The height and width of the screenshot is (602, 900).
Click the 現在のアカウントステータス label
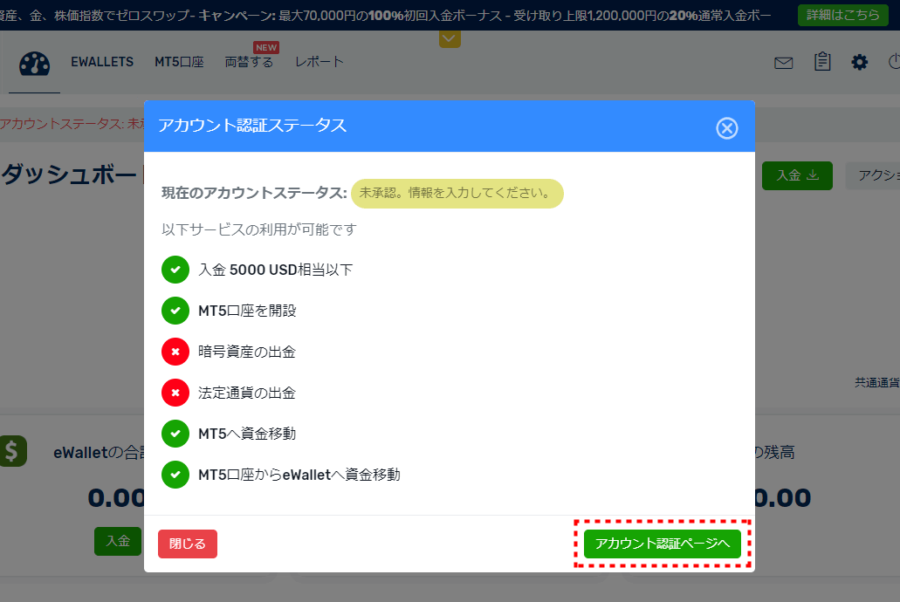pos(254,193)
